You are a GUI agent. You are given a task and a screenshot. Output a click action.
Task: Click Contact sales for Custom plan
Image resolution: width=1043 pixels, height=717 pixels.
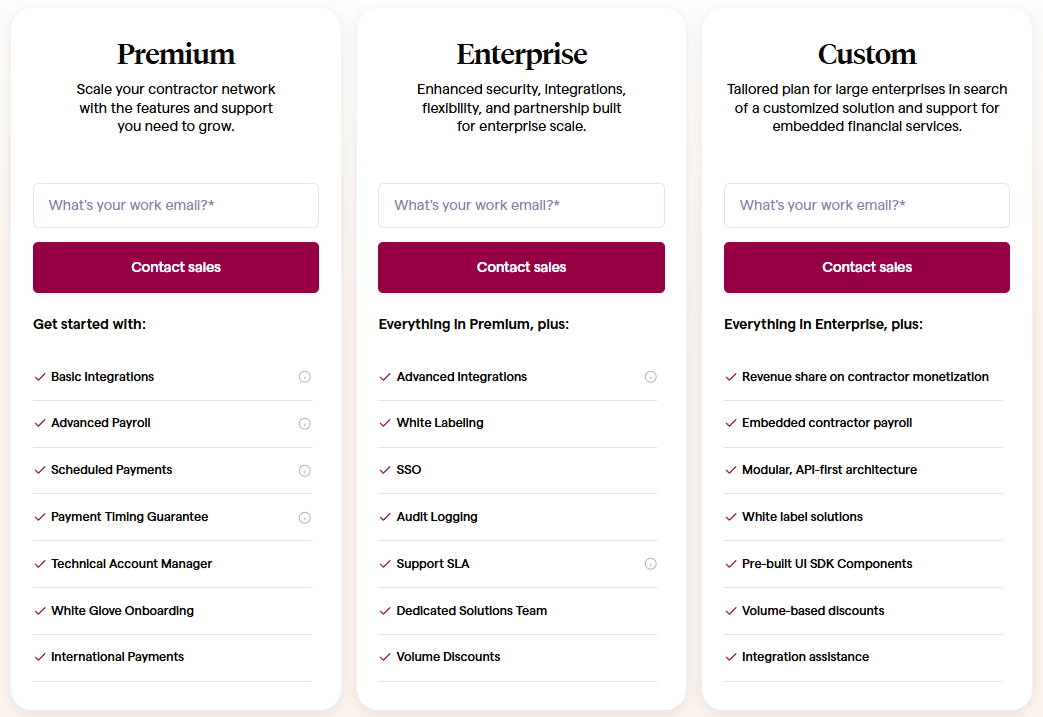[867, 267]
